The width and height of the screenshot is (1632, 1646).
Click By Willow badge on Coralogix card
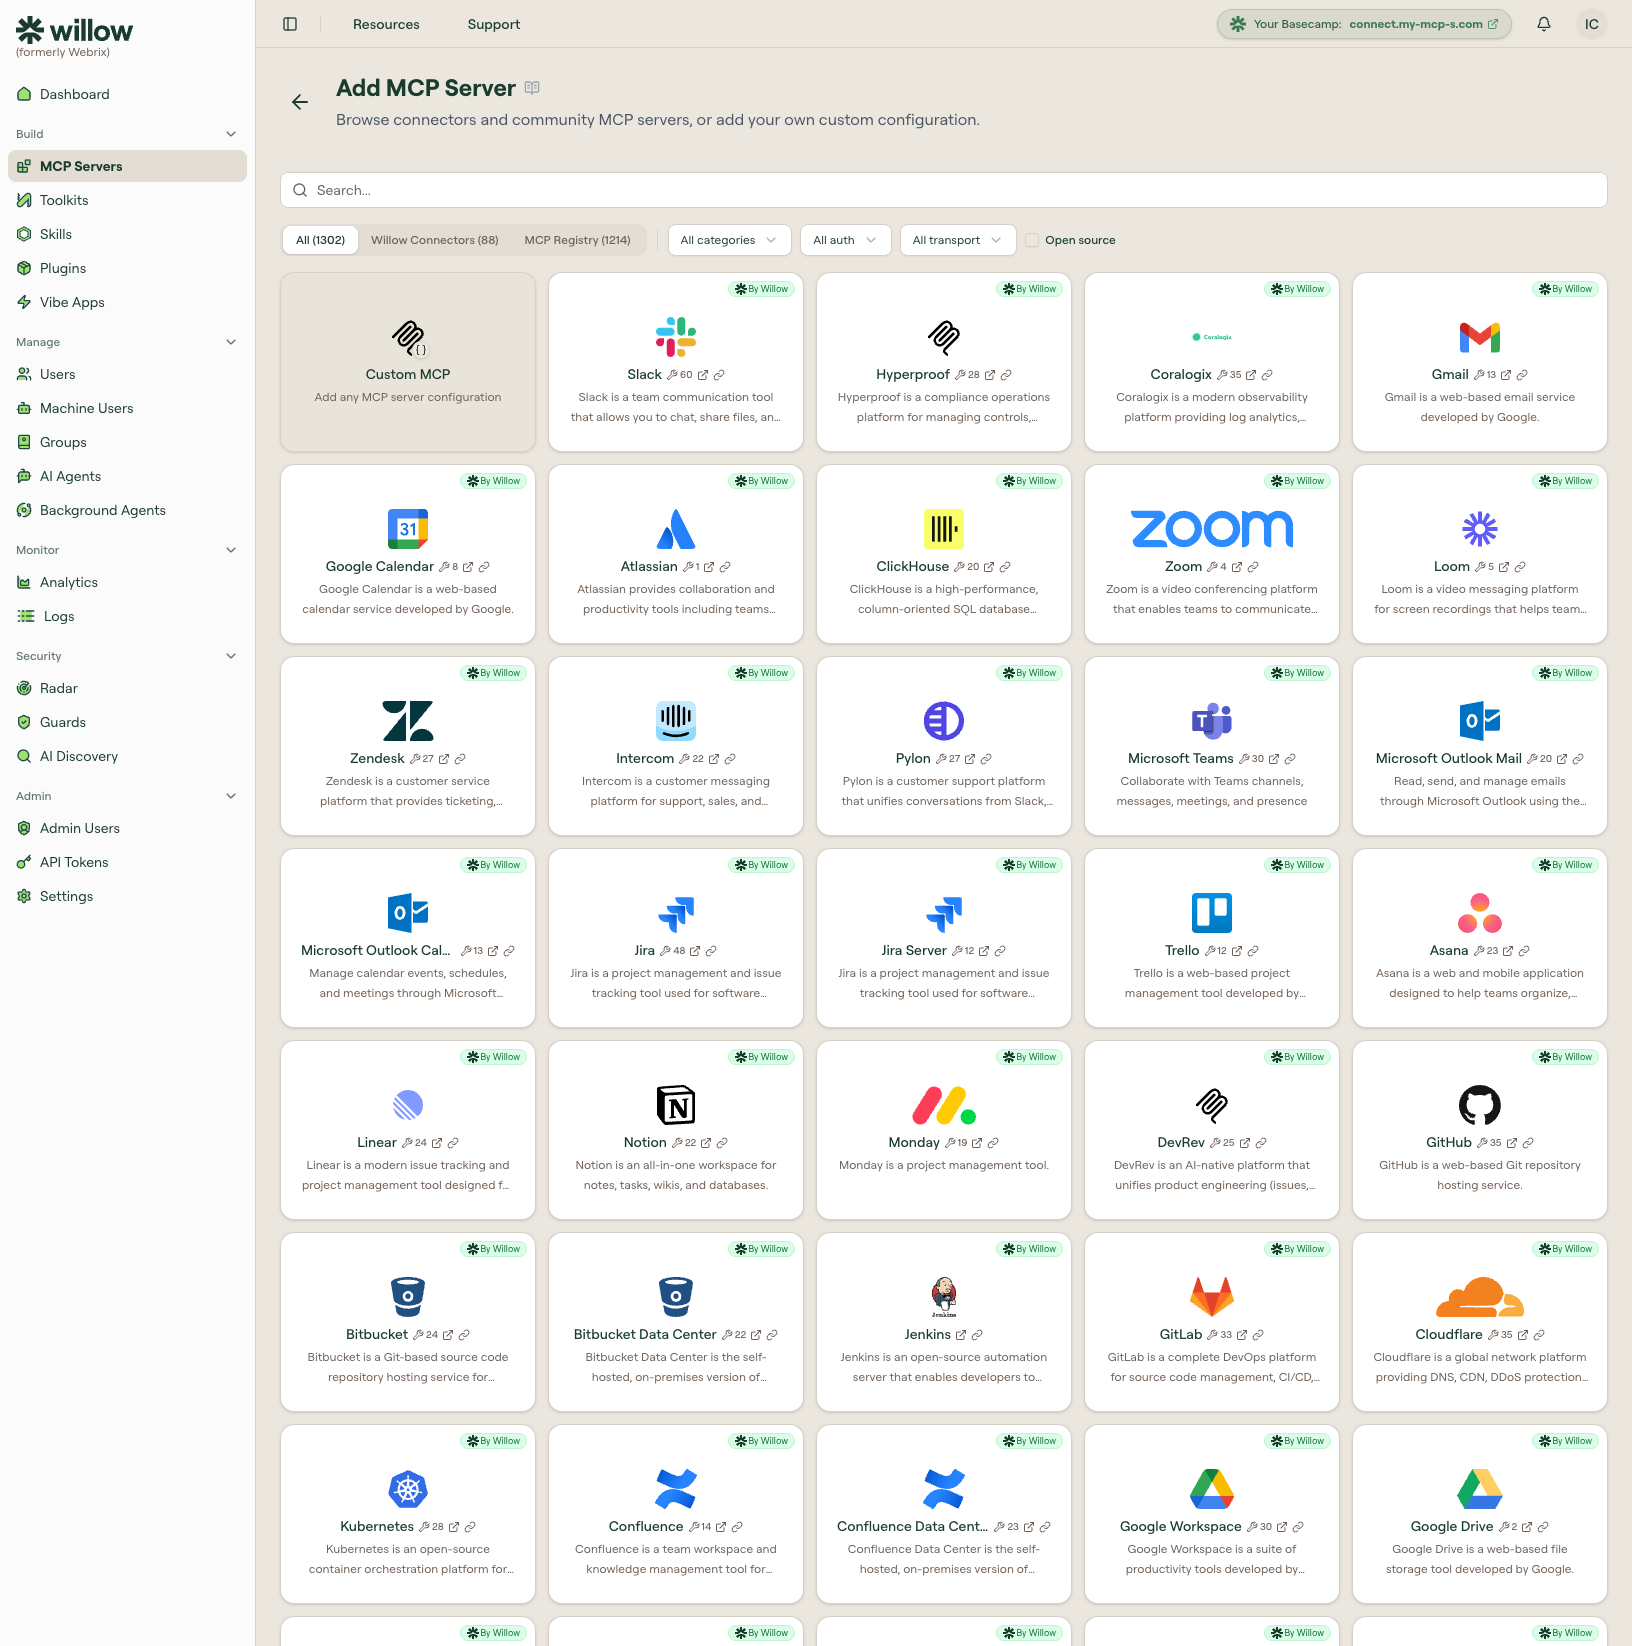[x=1298, y=289]
